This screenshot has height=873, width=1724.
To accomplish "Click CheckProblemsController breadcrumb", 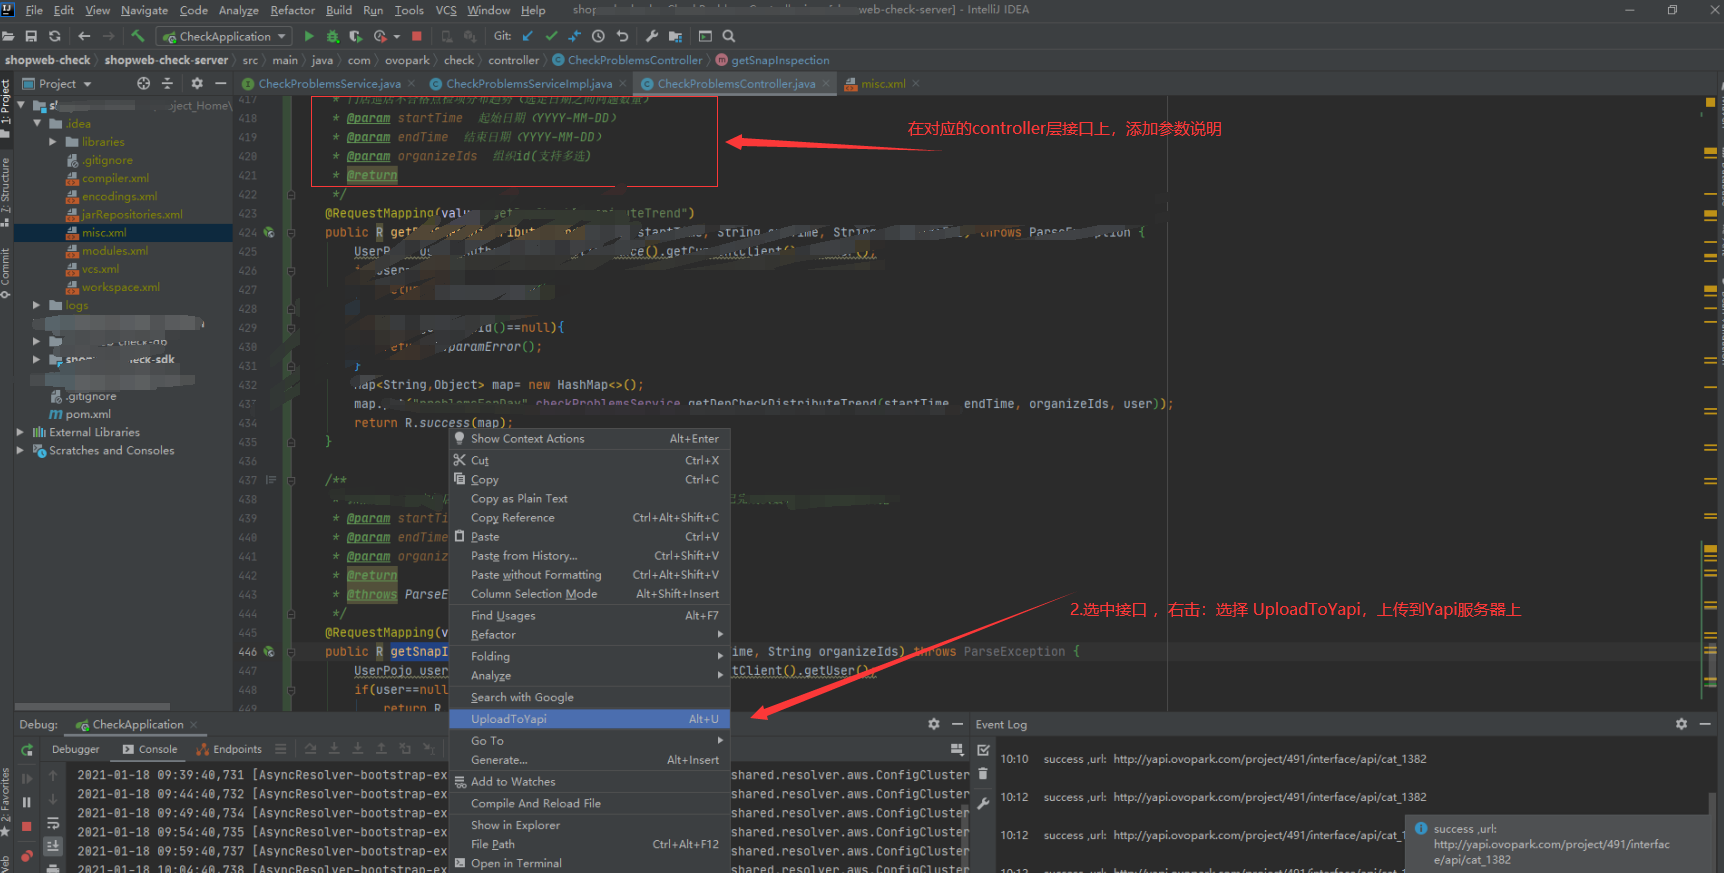I will click(628, 60).
